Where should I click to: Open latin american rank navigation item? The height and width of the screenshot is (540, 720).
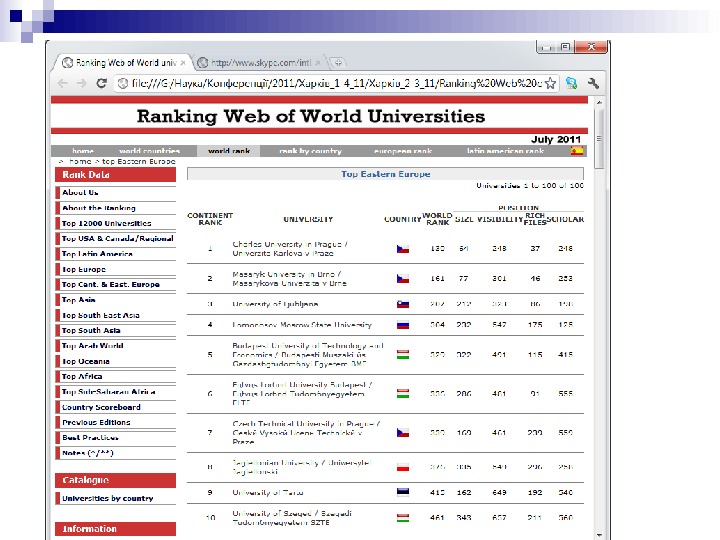[505, 151]
